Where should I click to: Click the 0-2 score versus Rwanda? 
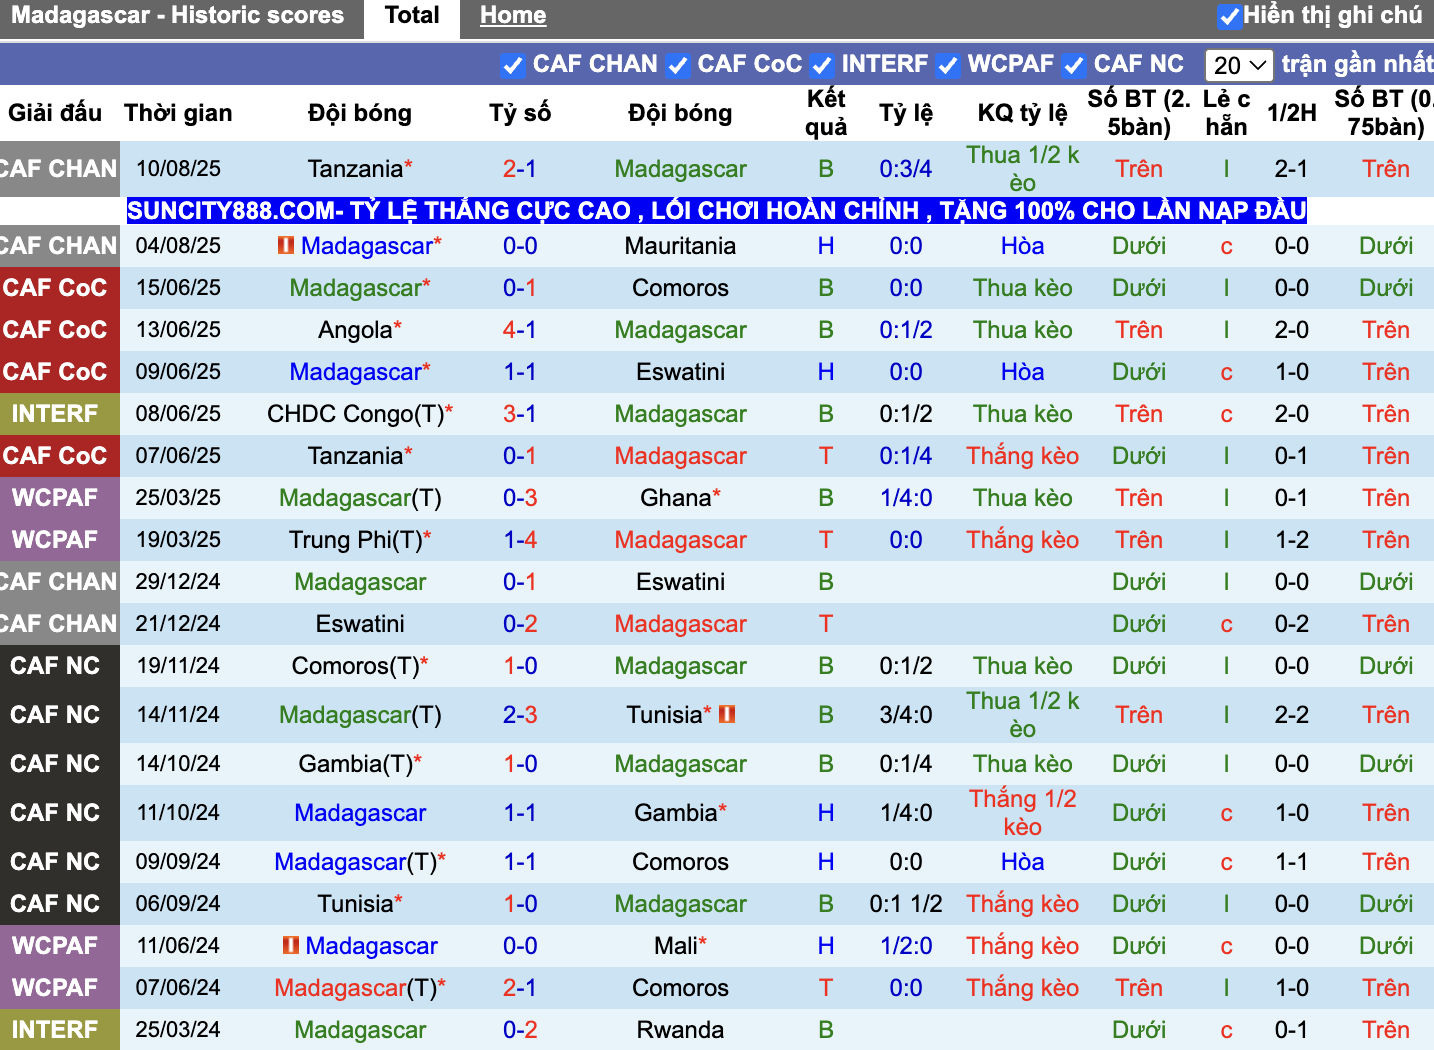pos(520,1030)
